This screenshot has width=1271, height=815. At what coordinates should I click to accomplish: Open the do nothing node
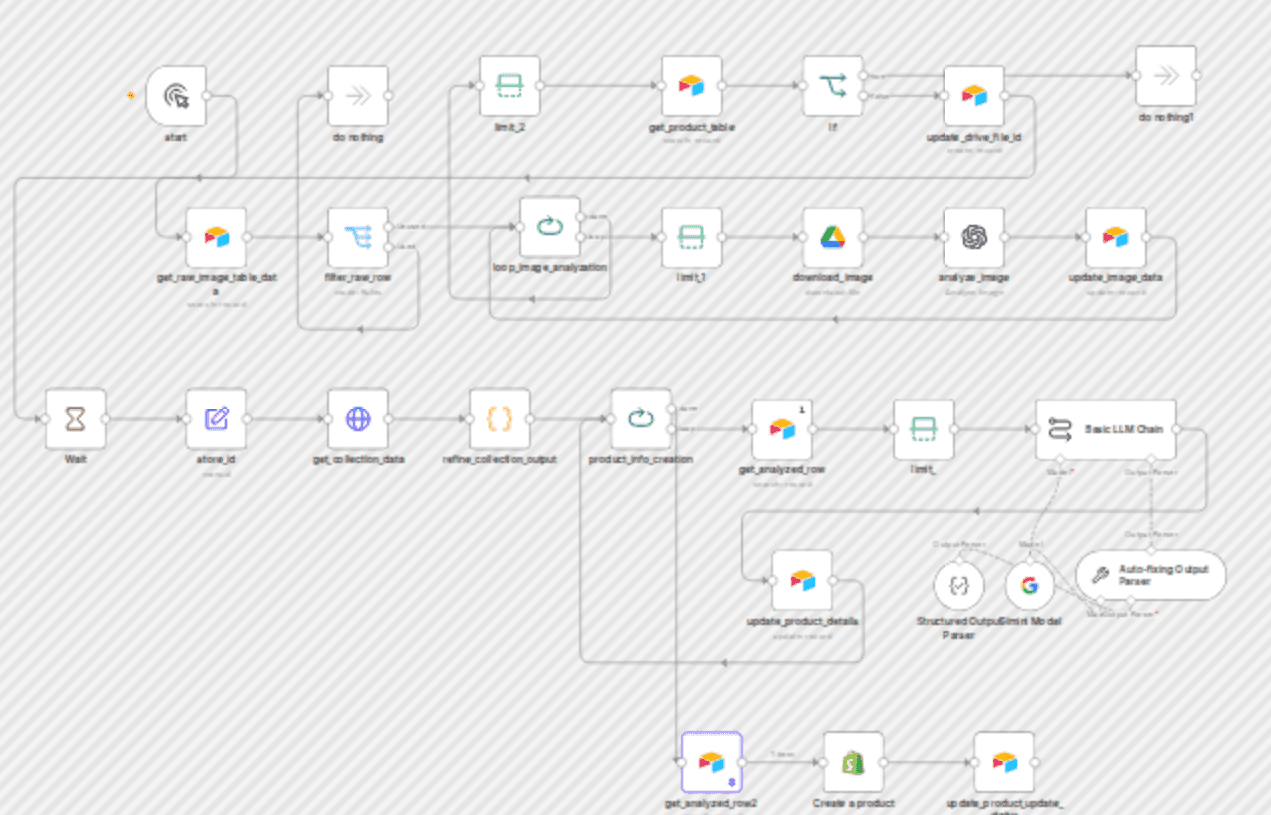click(x=358, y=96)
